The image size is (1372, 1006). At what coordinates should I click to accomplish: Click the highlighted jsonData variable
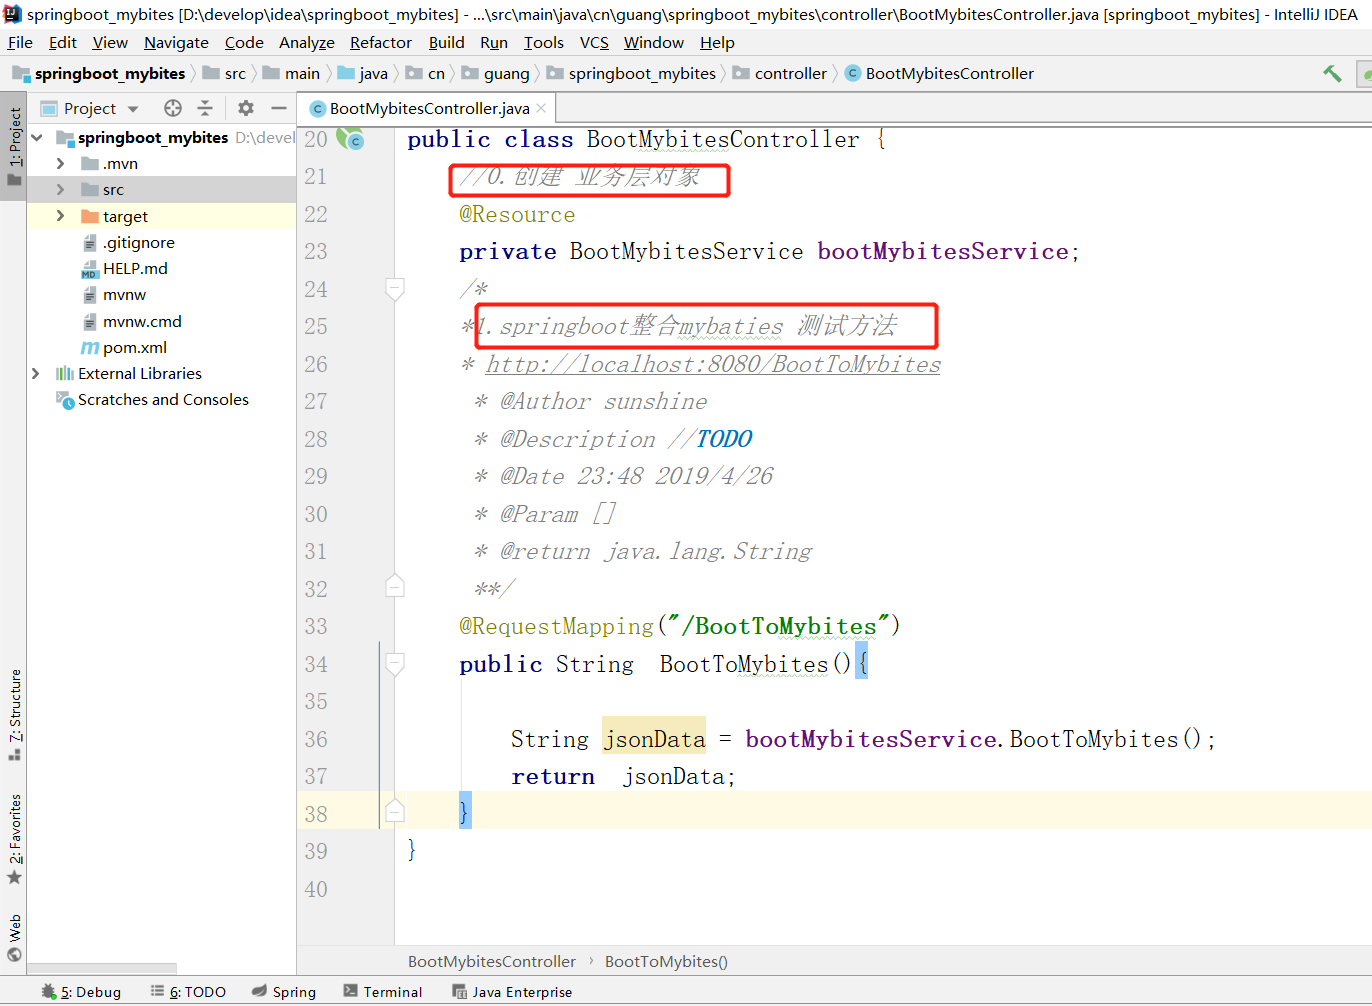654,739
